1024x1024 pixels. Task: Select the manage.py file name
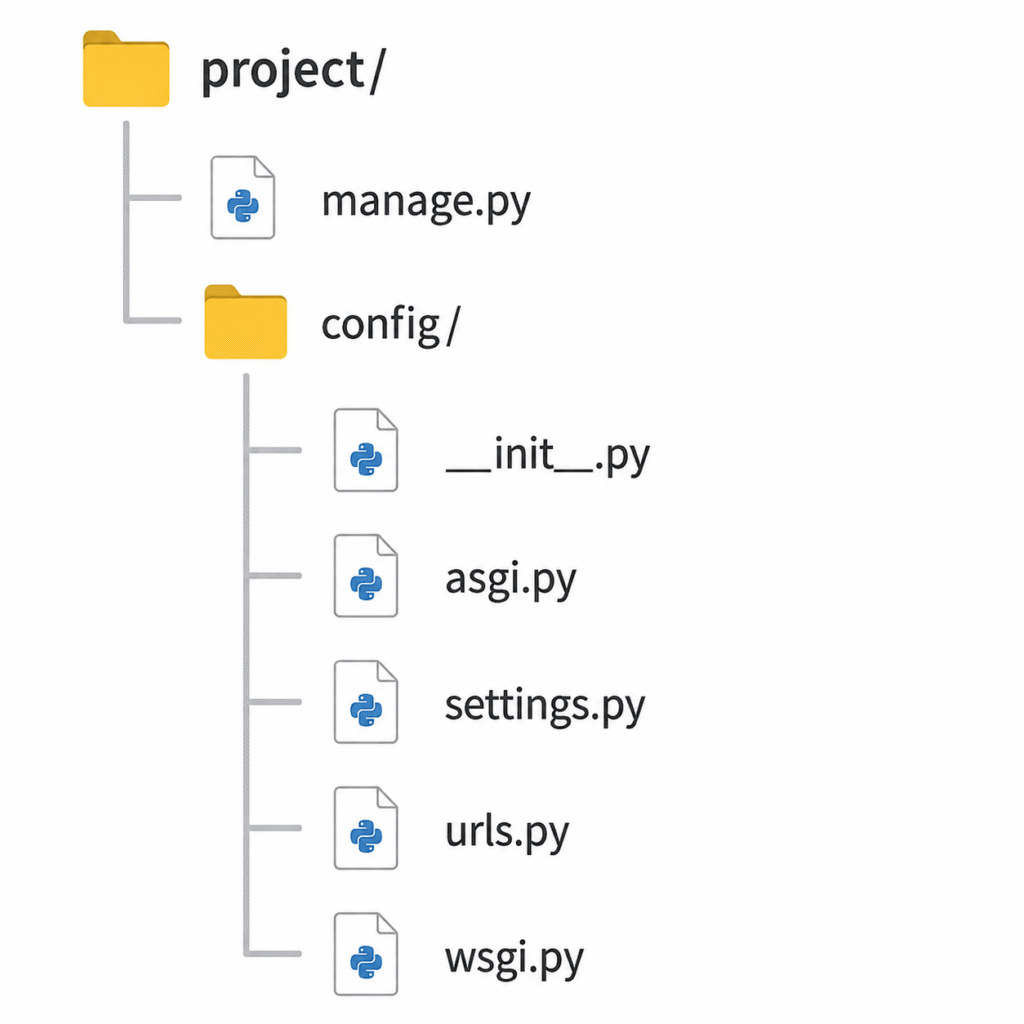pos(426,202)
